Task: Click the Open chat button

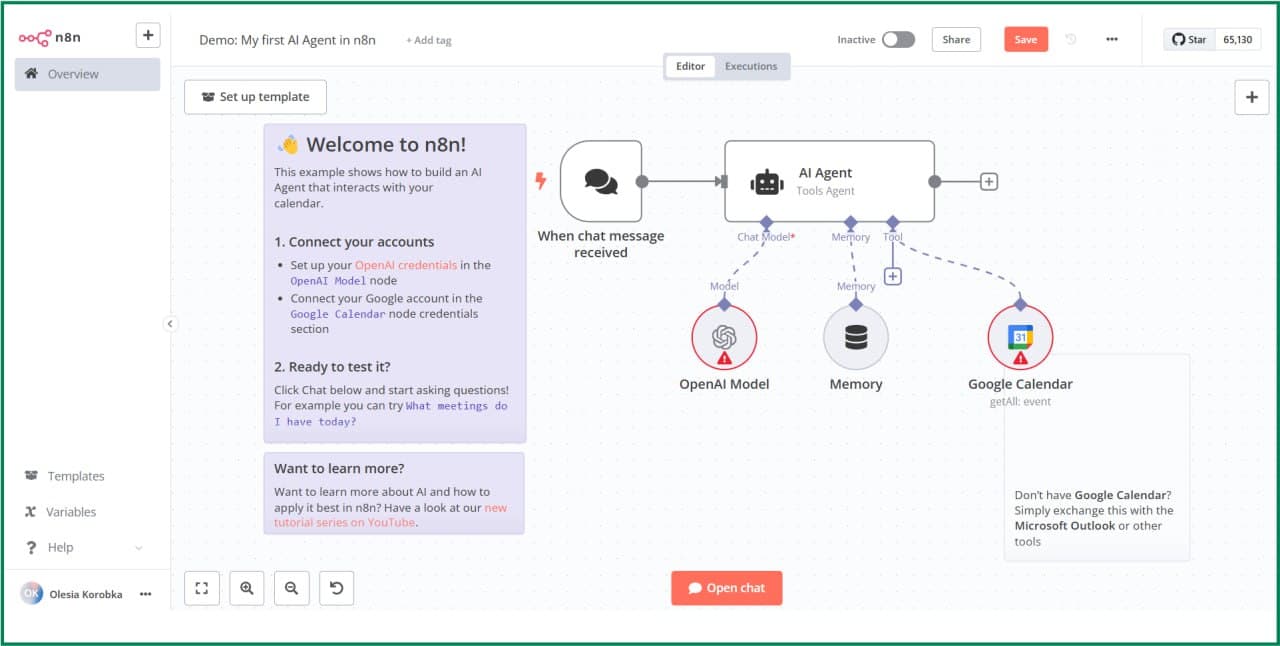Action: pyautogui.click(x=727, y=588)
